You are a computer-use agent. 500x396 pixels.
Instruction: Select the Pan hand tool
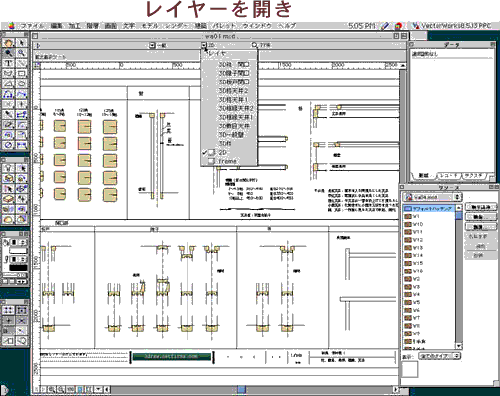click(x=8, y=43)
